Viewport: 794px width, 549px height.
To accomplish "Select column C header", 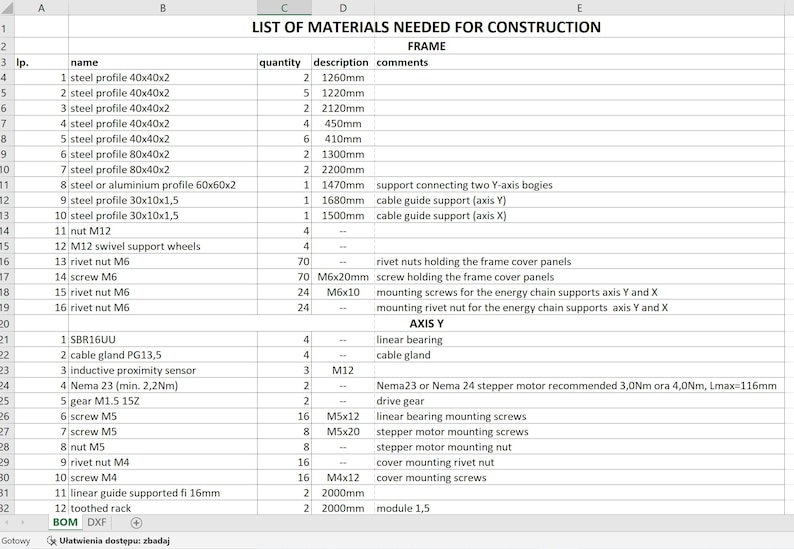I will pyautogui.click(x=284, y=8).
